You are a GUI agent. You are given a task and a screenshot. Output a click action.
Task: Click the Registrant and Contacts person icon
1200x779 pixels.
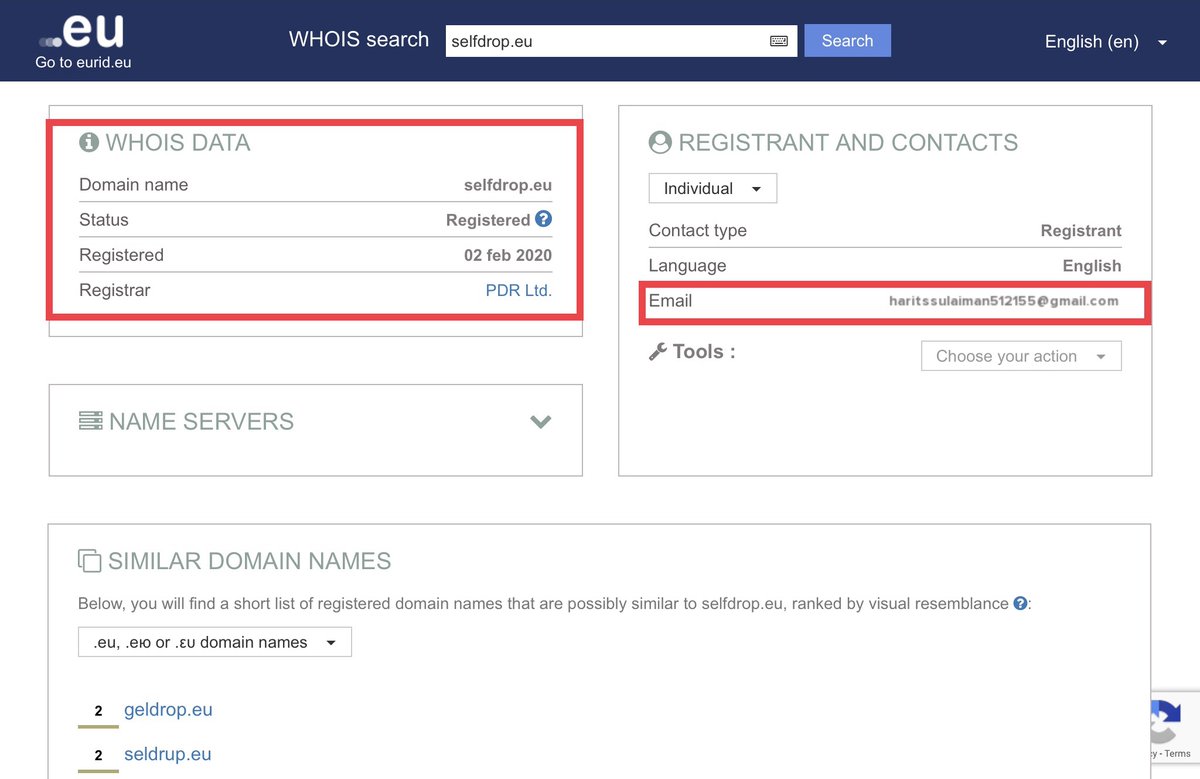660,142
